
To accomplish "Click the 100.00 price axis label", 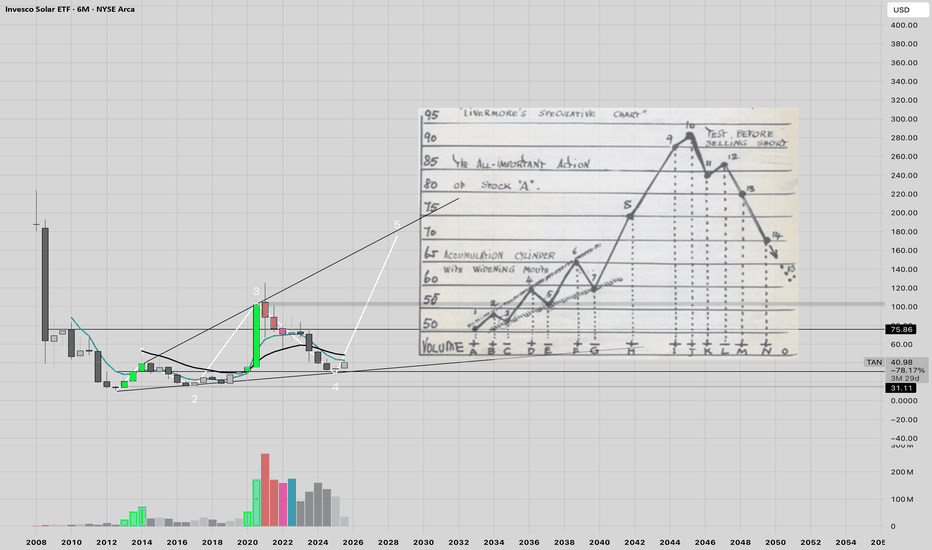I will coord(903,307).
